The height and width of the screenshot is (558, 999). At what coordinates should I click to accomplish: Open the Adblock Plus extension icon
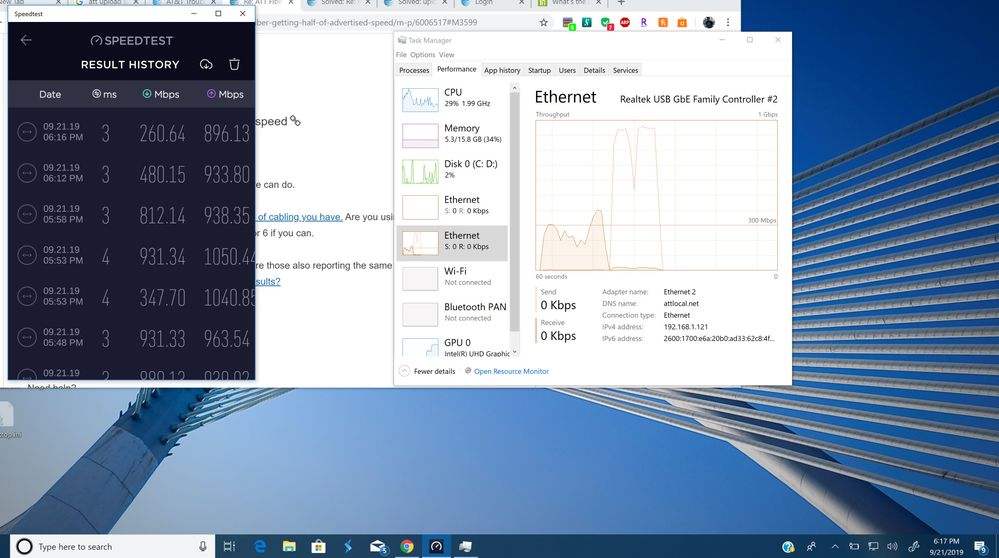tap(624, 22)
